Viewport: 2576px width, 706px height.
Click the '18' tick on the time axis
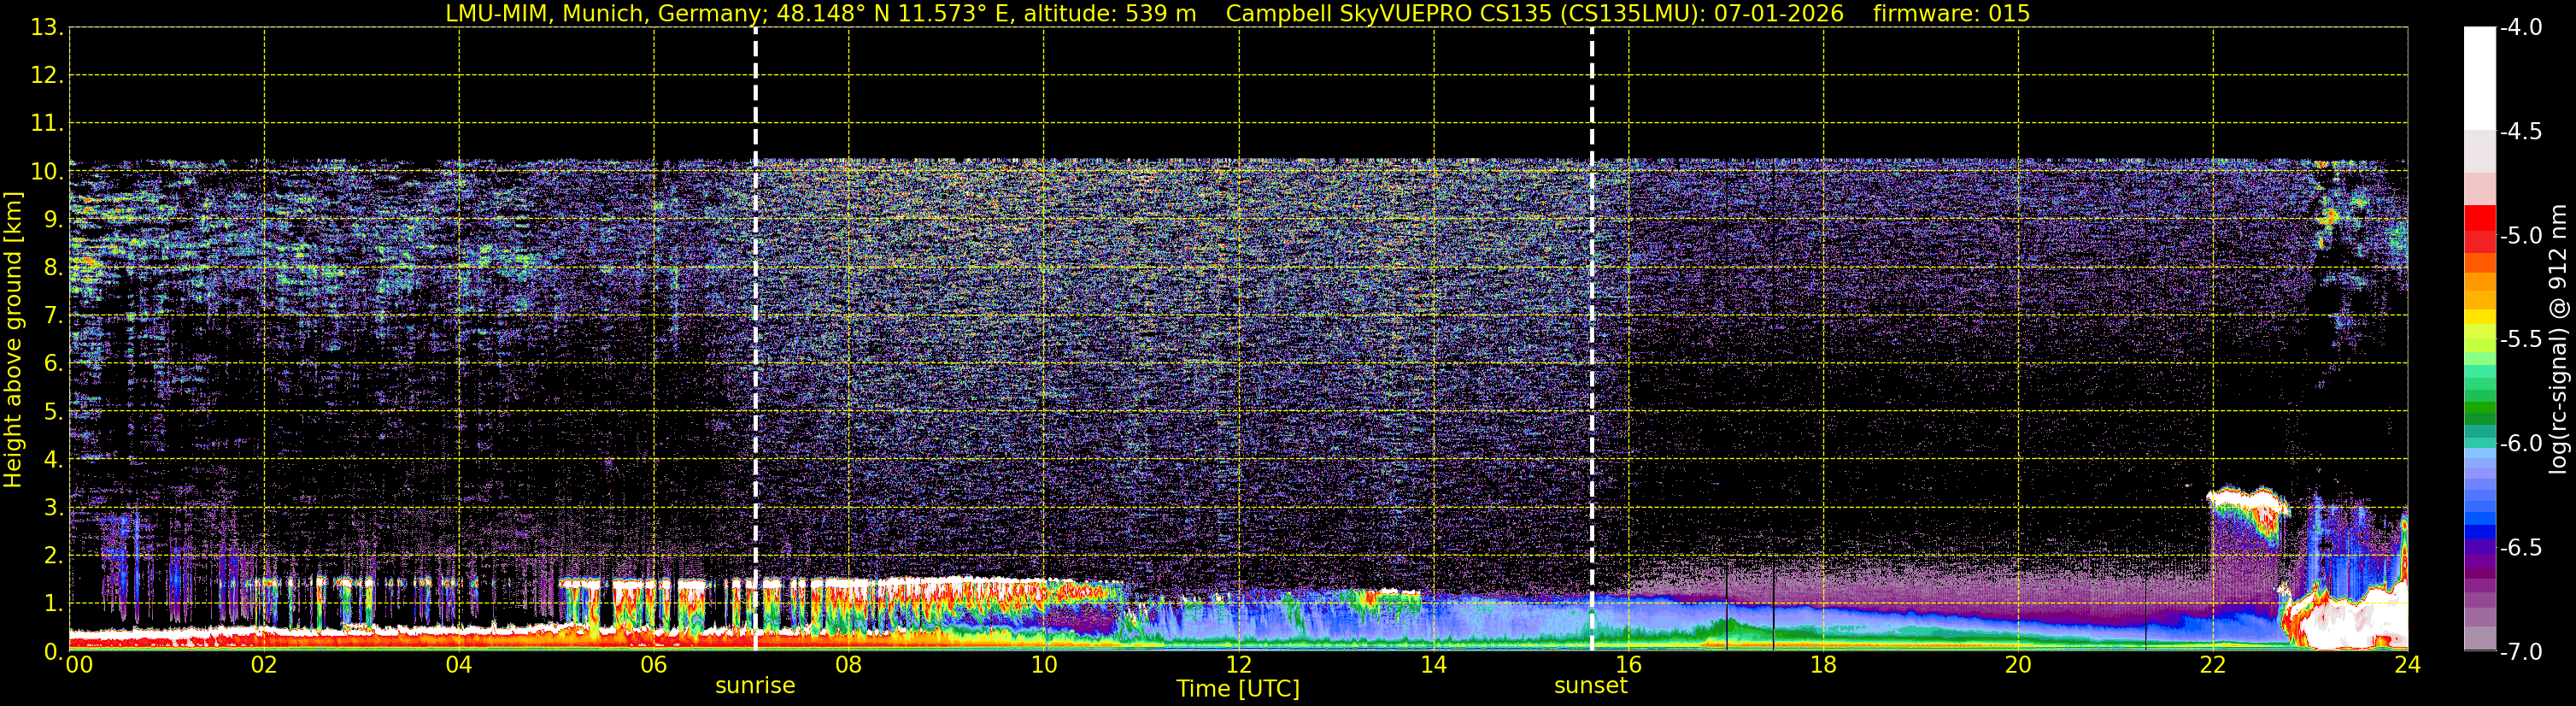[1823, 665]
